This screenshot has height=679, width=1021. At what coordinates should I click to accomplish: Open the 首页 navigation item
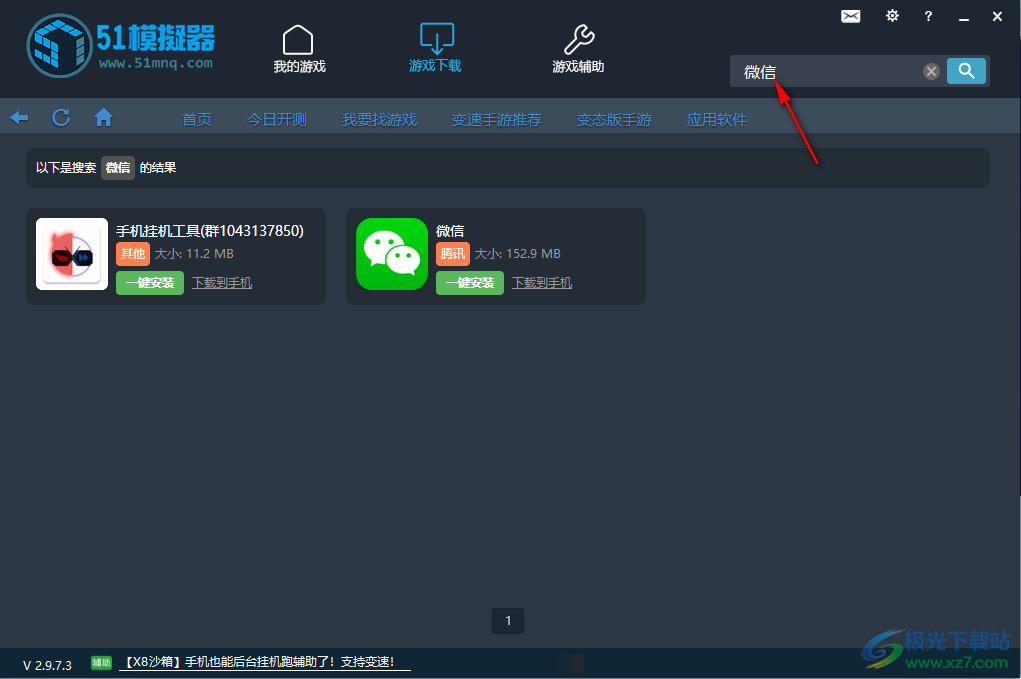point(197,120)
